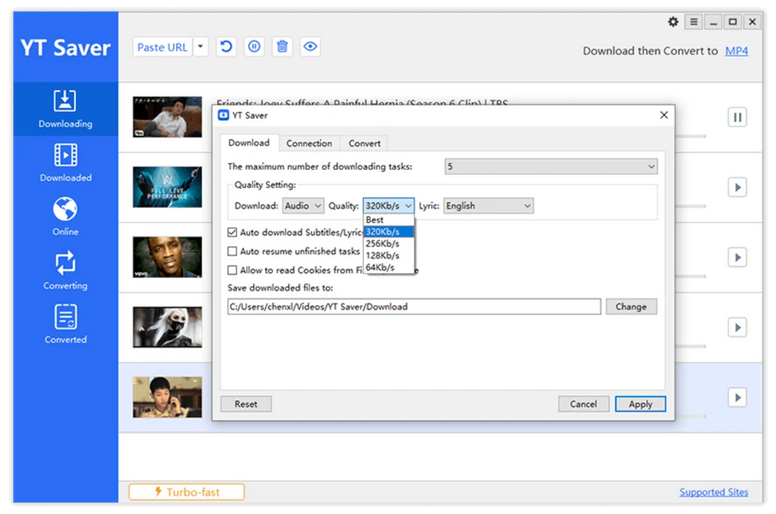Open the Online browser section
Viewport: 776px width, 514px height.
65,217
